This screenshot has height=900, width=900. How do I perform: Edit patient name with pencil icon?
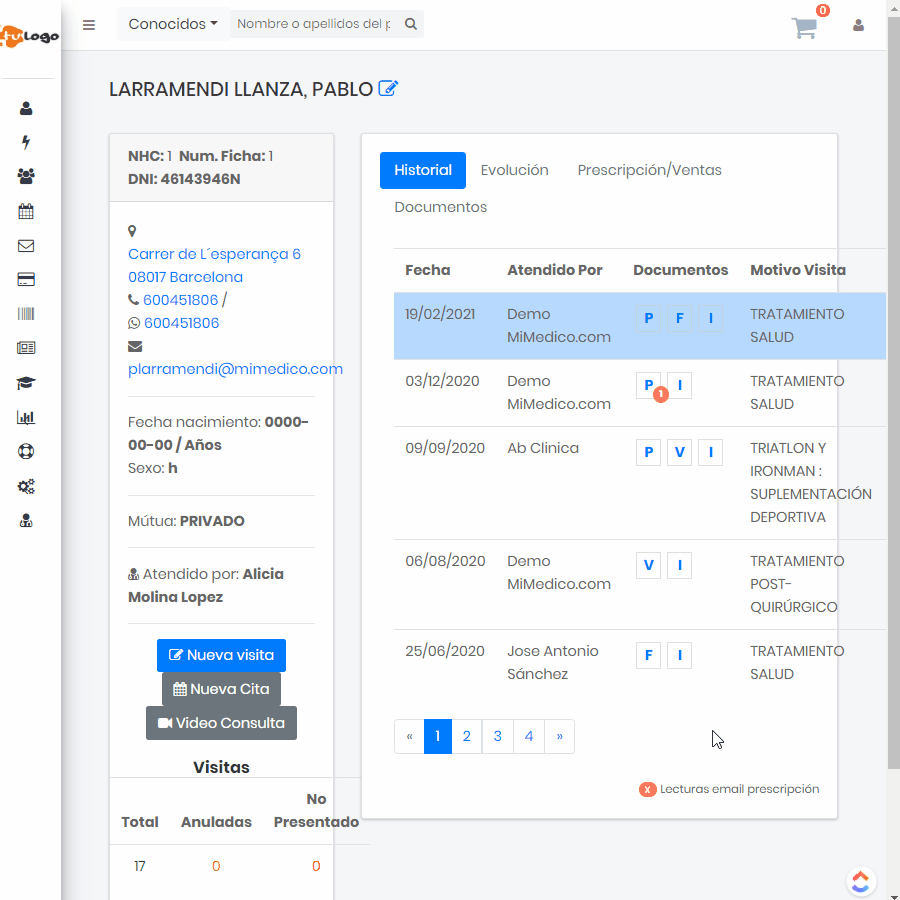point(388,89)
